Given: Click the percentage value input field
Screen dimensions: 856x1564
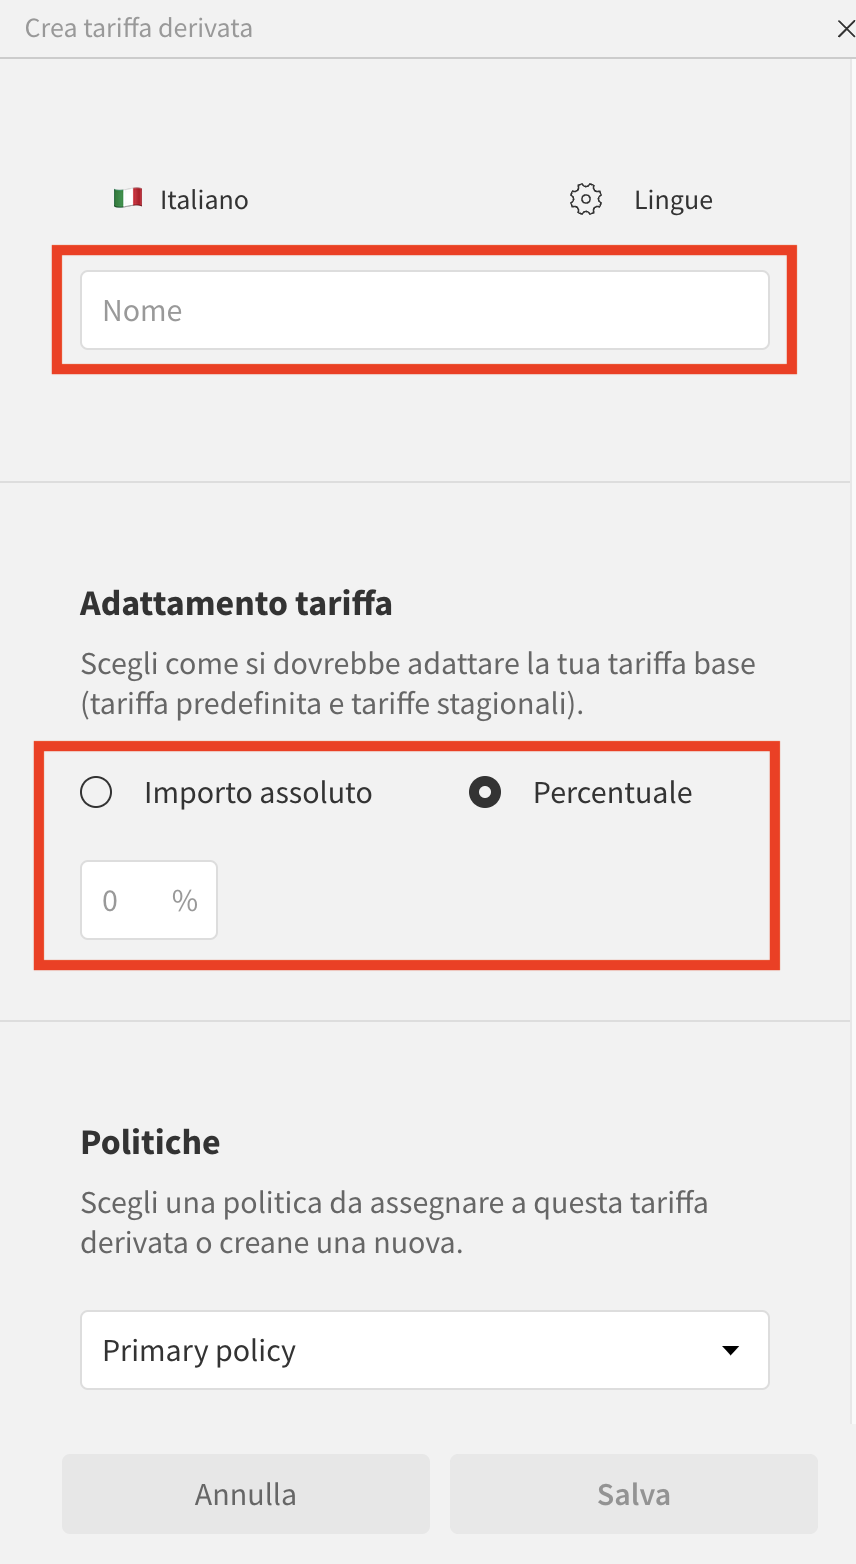Looking at the screenshot, I should (x=149, y=900).
